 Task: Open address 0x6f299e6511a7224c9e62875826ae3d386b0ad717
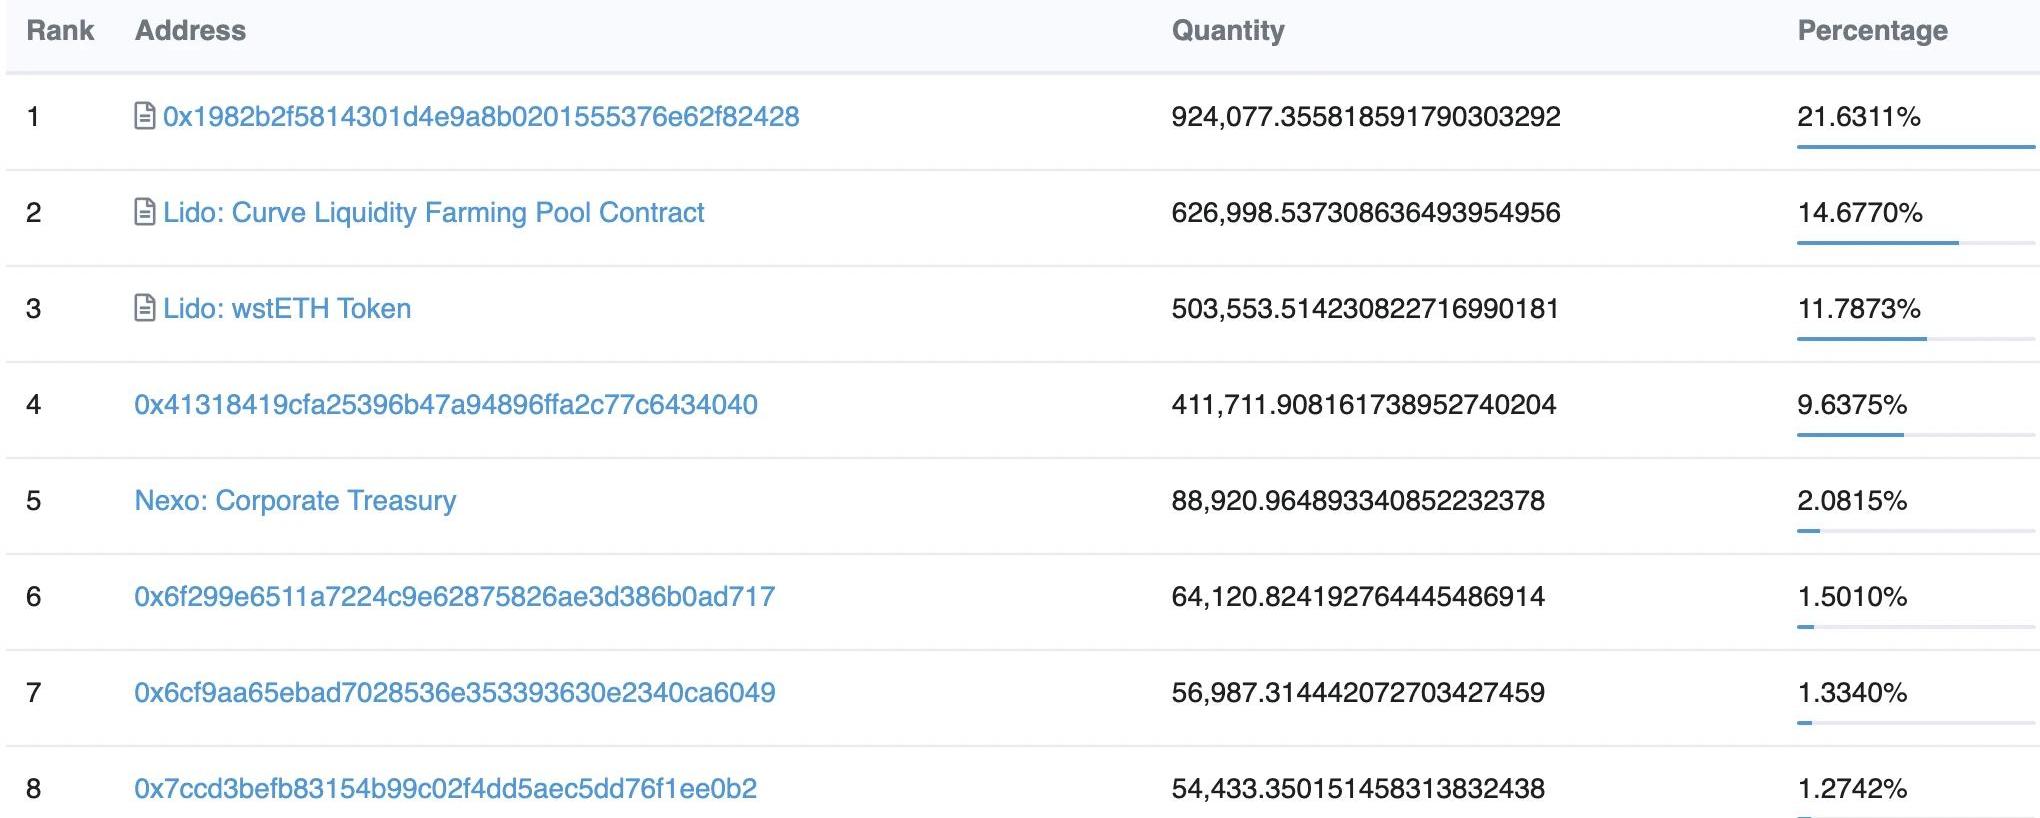(x=454, y=597)
